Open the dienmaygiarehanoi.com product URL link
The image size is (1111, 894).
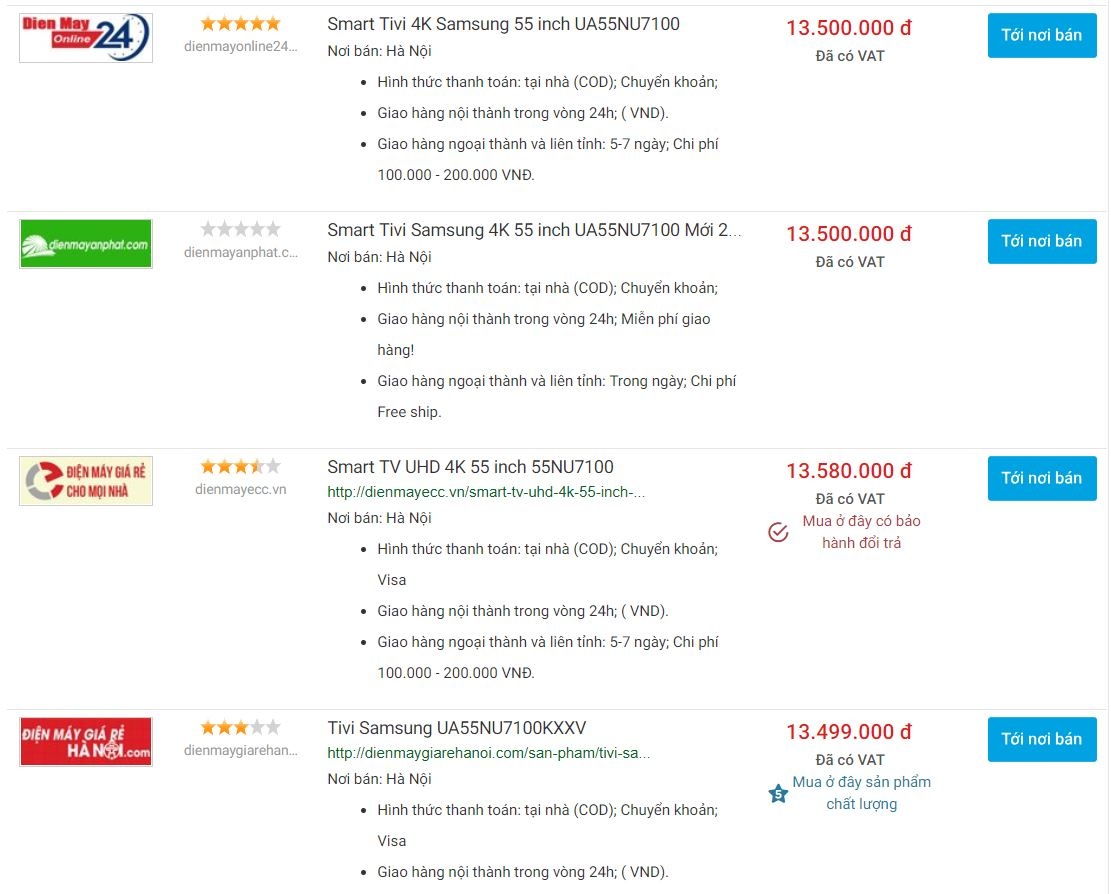[488, 753]
